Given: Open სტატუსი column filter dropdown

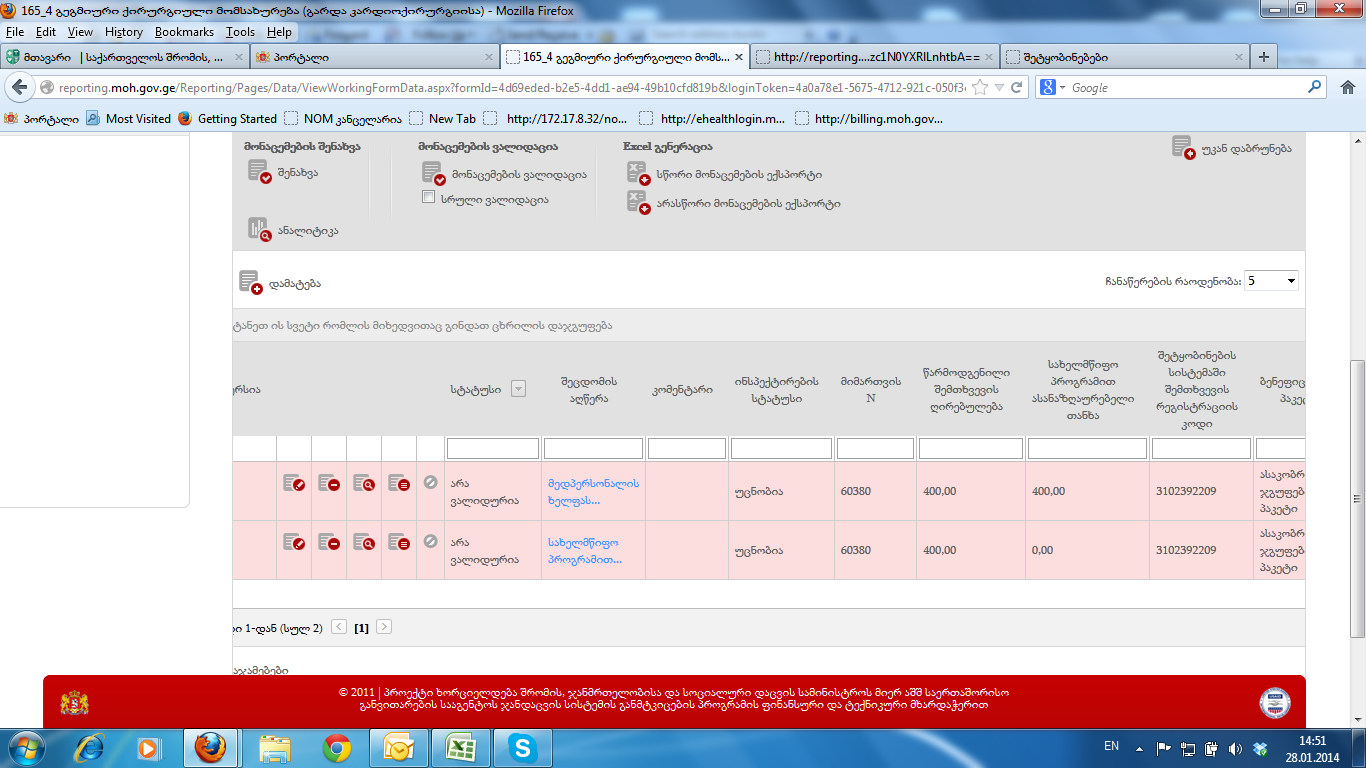Looking at the screenshot, I should 518,389.
